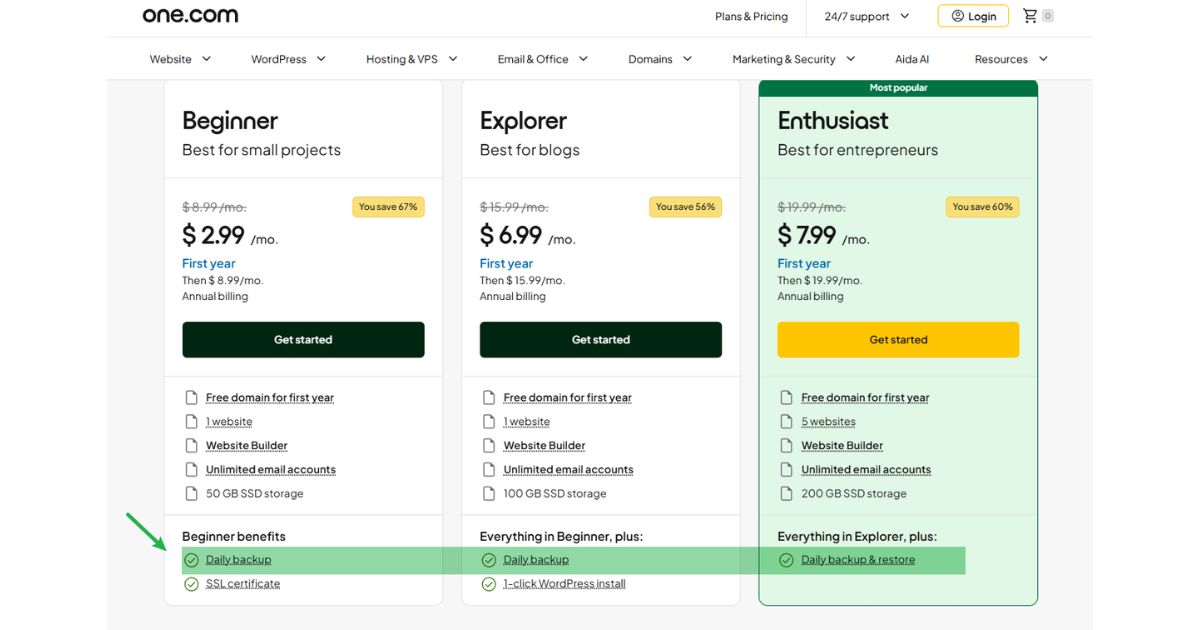Viewport: 1200px width, 630px height.
Task: Click '100 GB SSD storage' text
Action: point(555,493)
